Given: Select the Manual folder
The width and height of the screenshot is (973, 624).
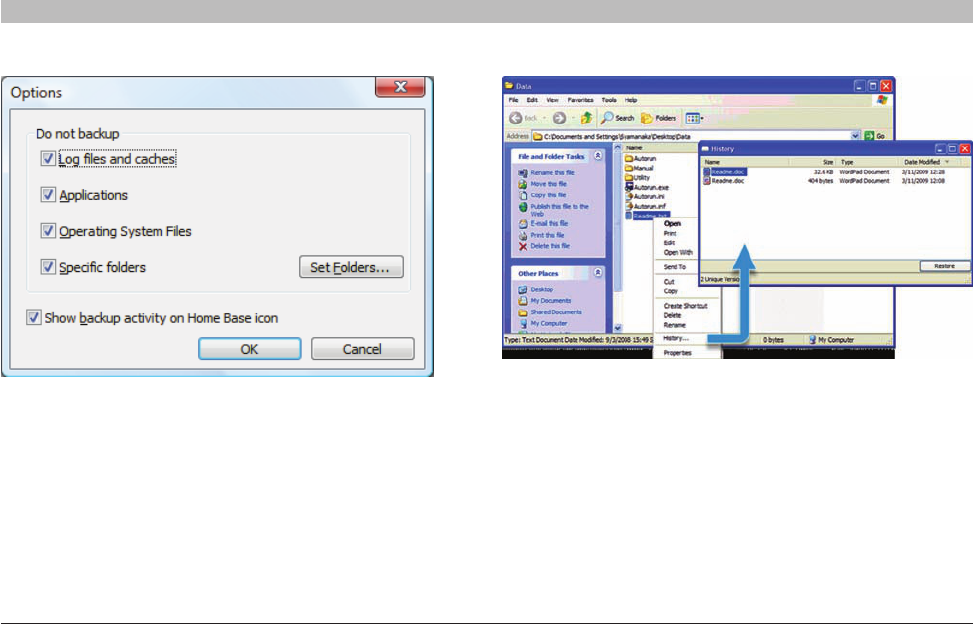Looking at the screenshot, I should (639, 168).
